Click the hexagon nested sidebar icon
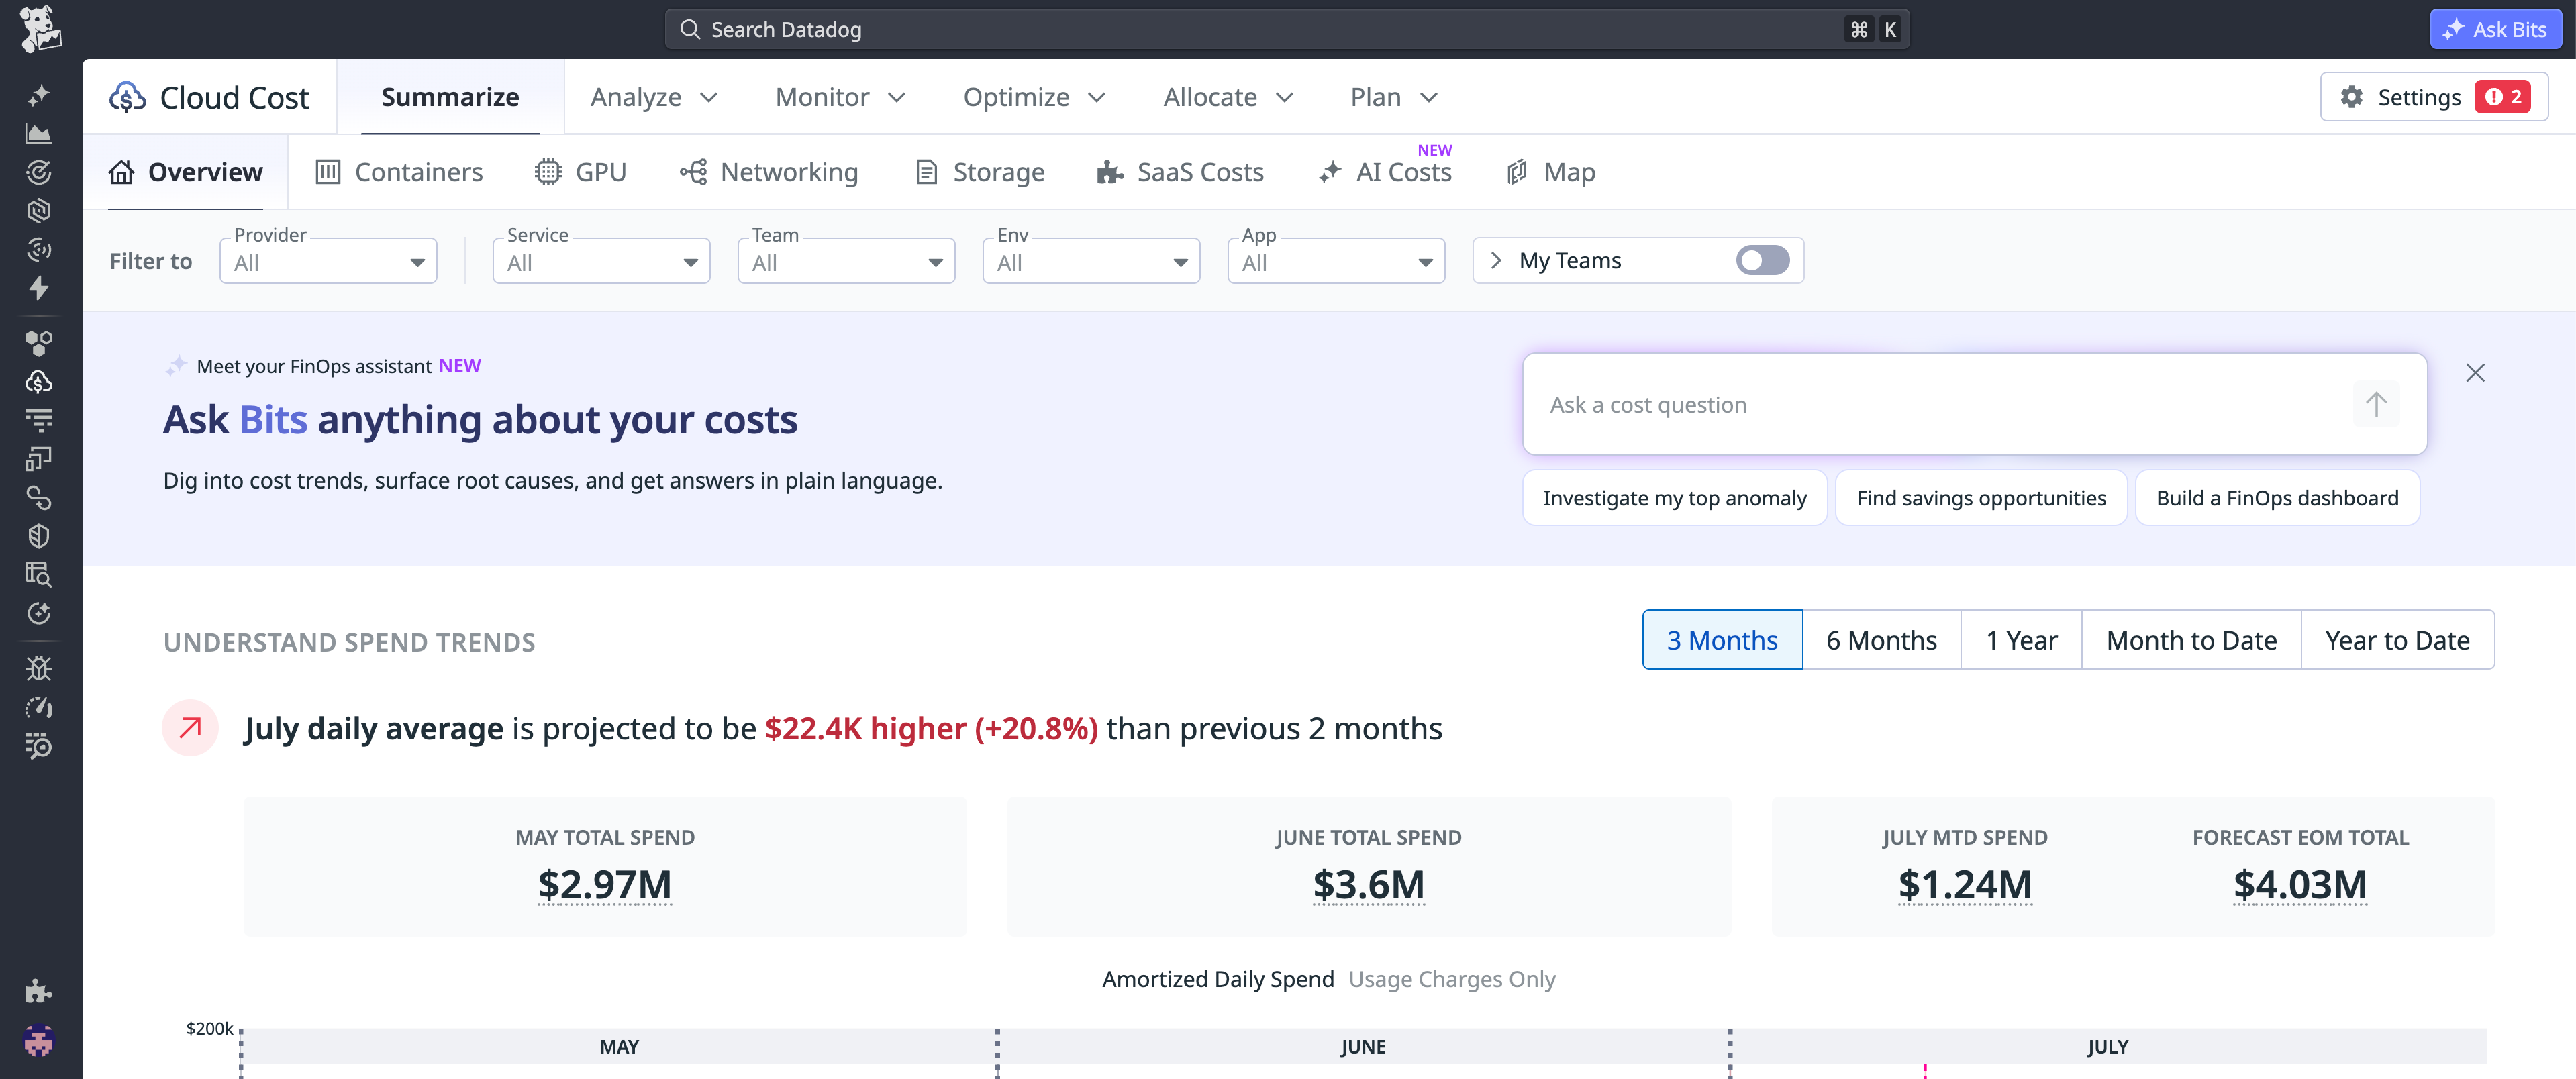Viewport: 2576px width, 1079px height. [x=39, y=211]
